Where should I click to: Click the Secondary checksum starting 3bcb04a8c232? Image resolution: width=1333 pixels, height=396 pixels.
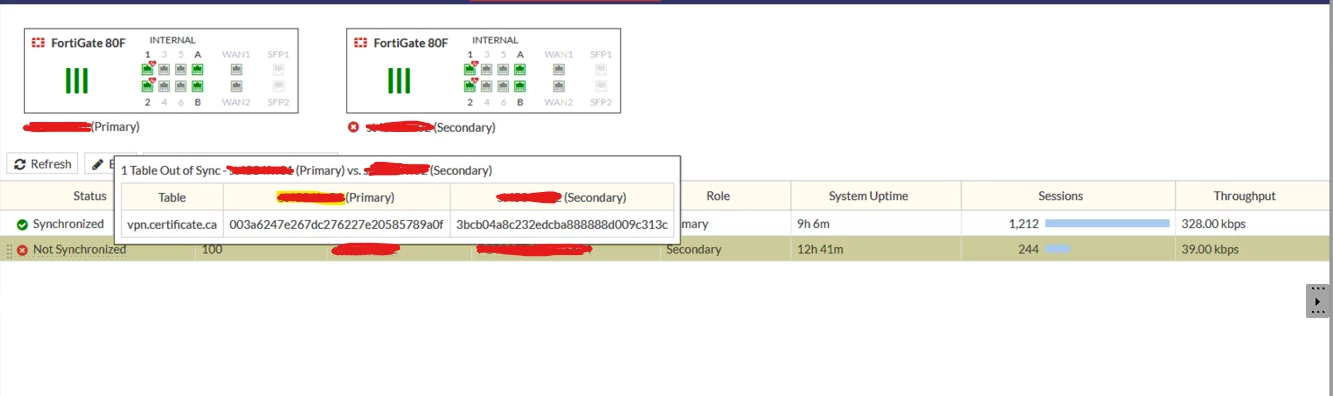(x=562, y=224)
